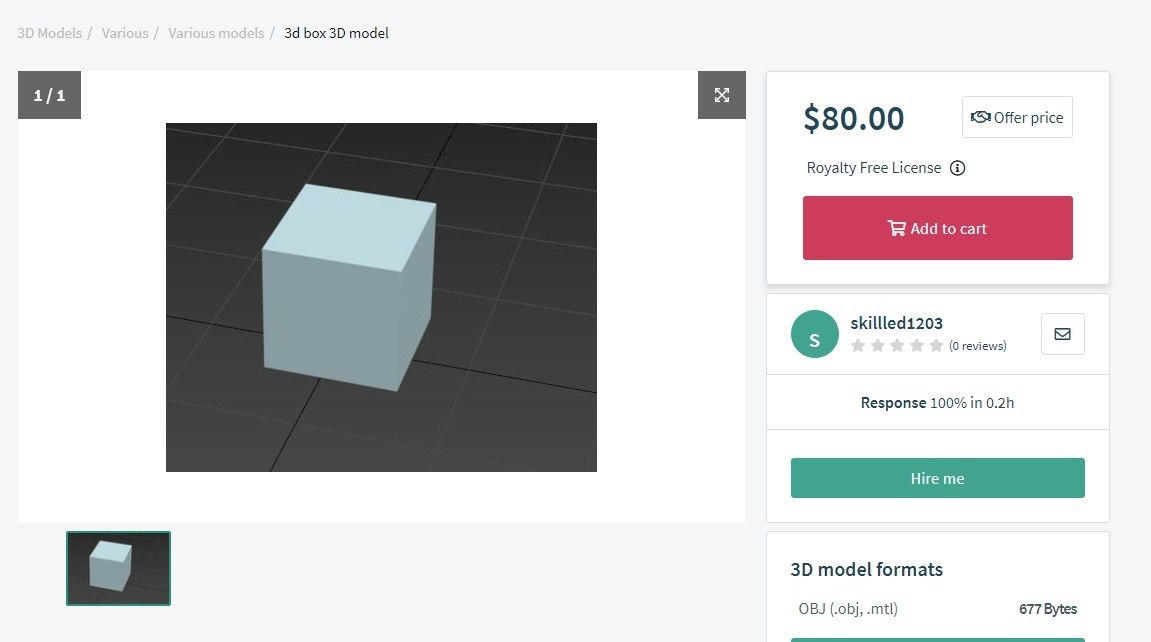Click the fifth rating star
The width and height of the screenshot is (1151, 642).
(x=936, y=346)
